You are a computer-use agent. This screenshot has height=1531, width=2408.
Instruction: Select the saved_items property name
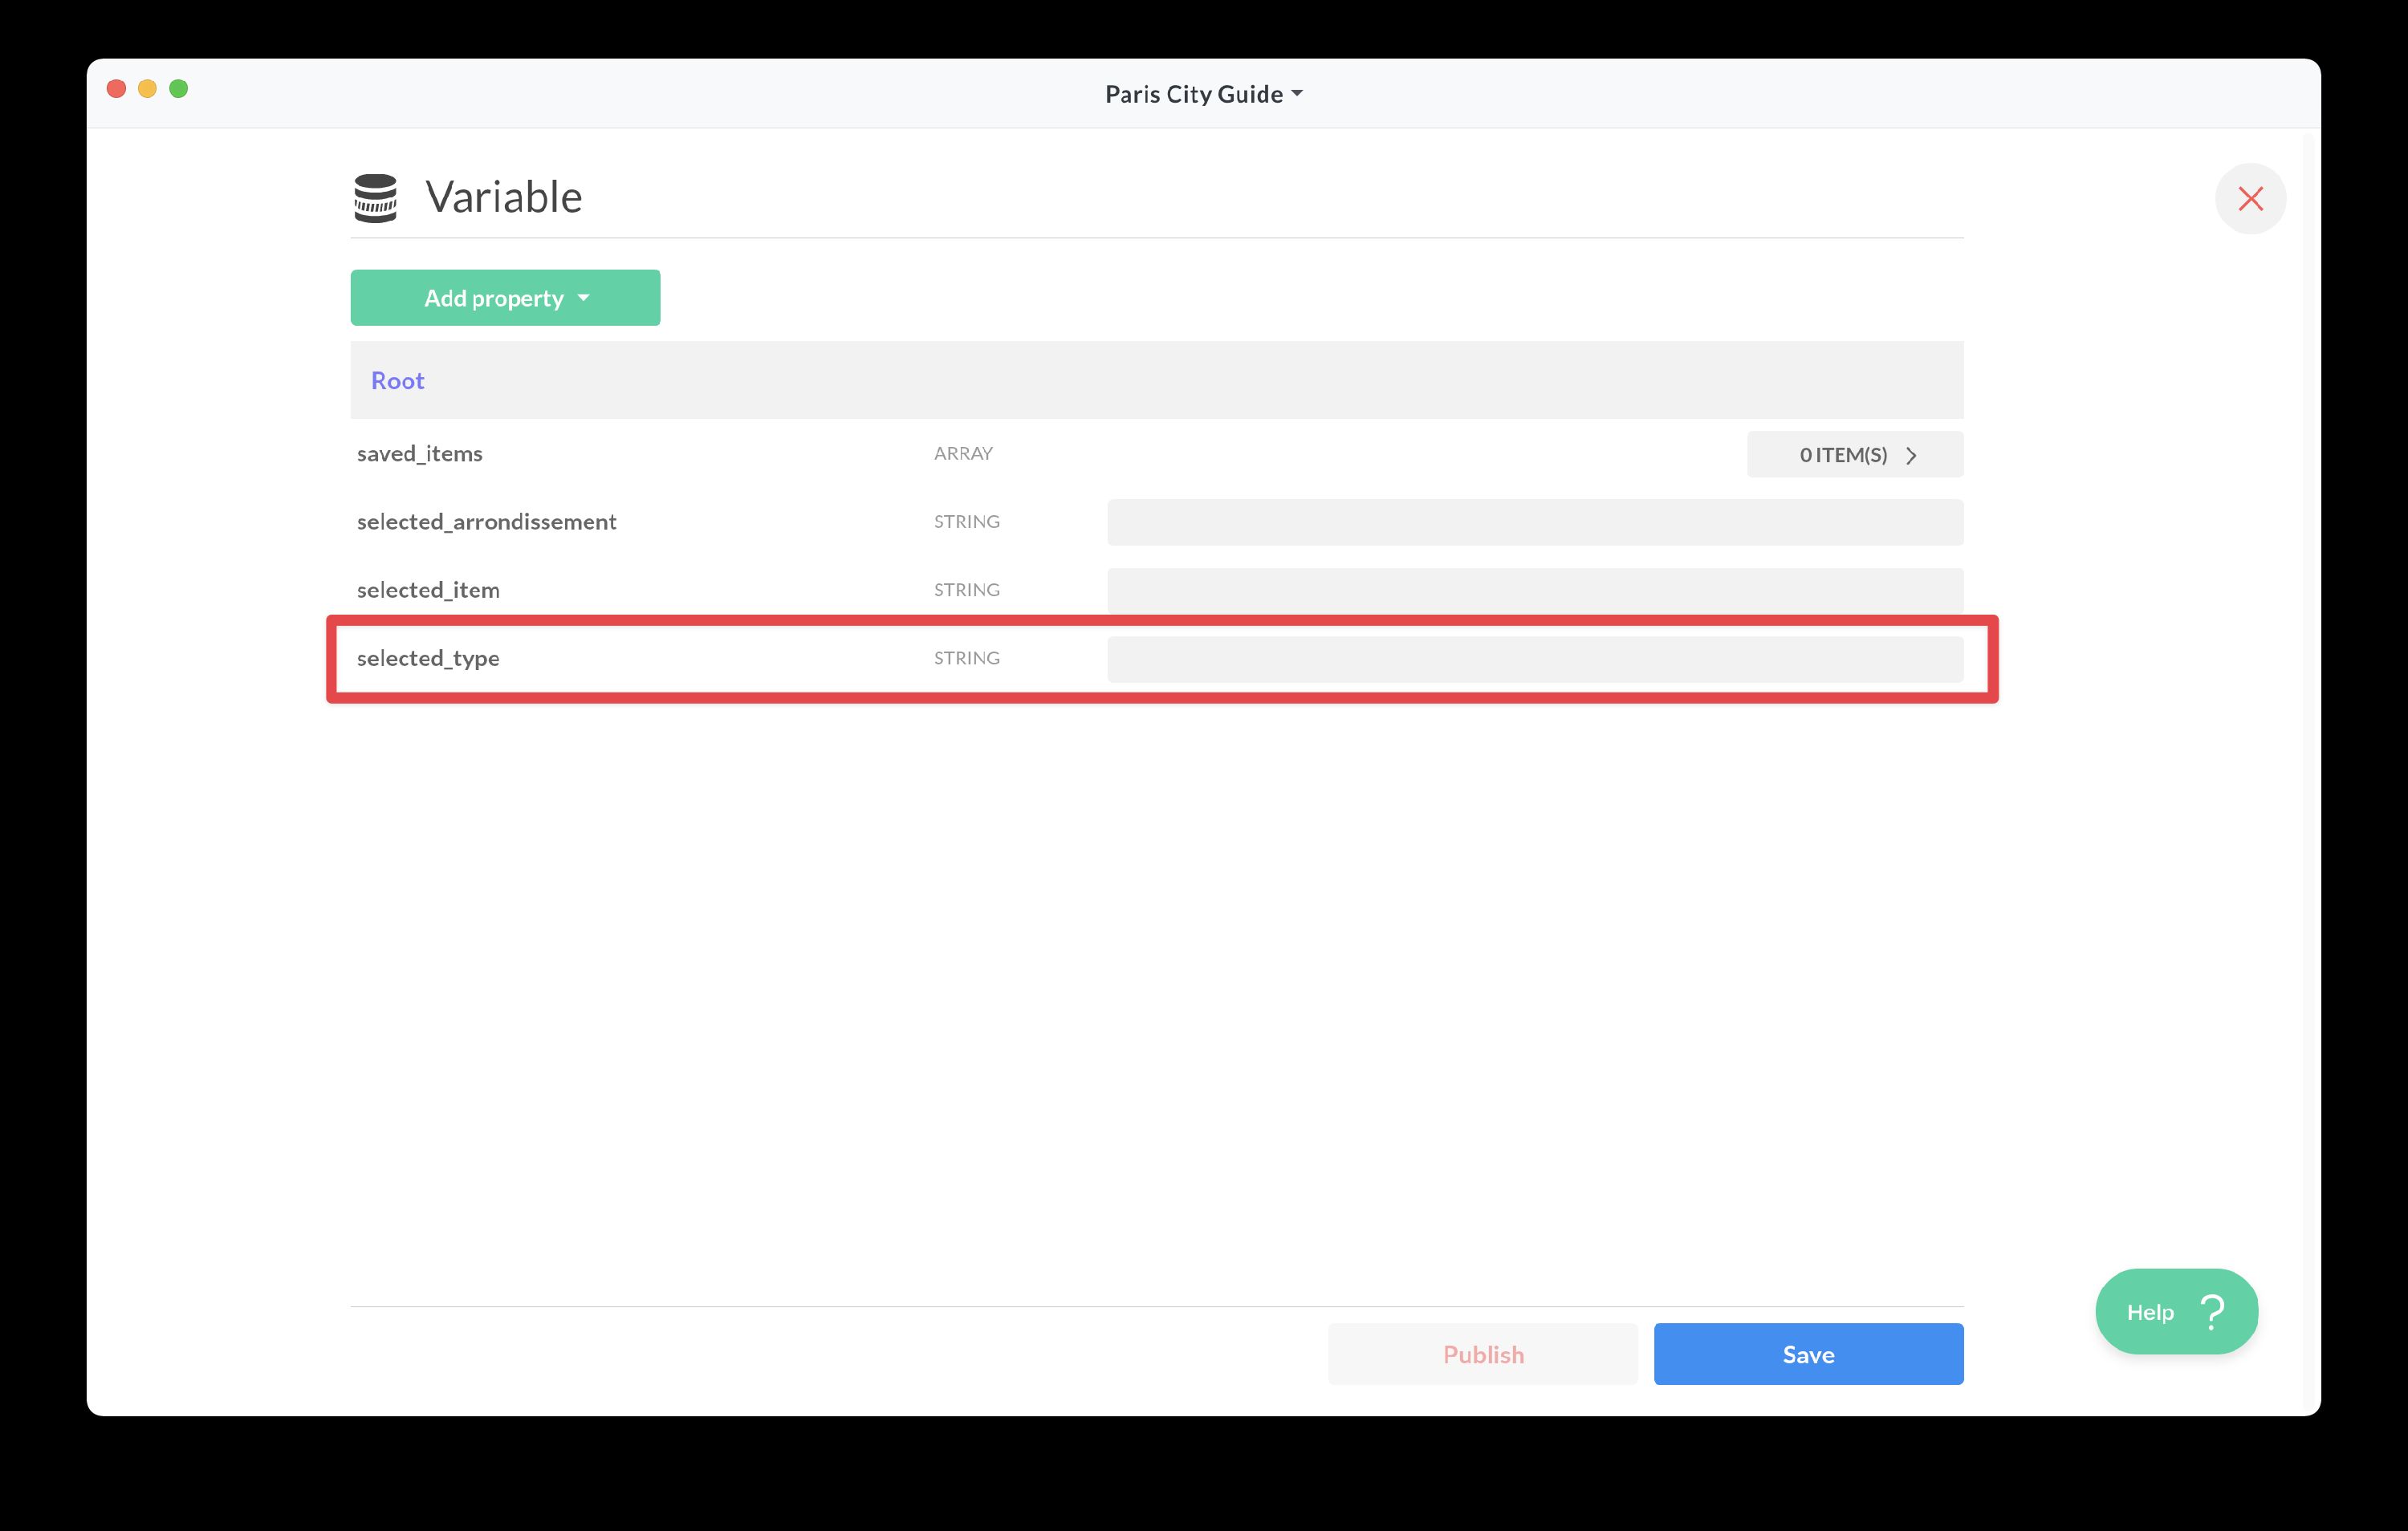point(419,453)
